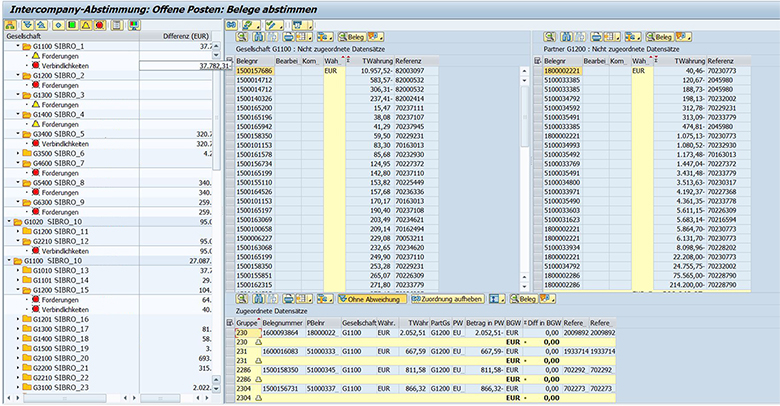Click the colored flag icon beside Beleg in G1100 toolbar
The height and width of the screenshot is (406, 780).
[x=374, y=37]
